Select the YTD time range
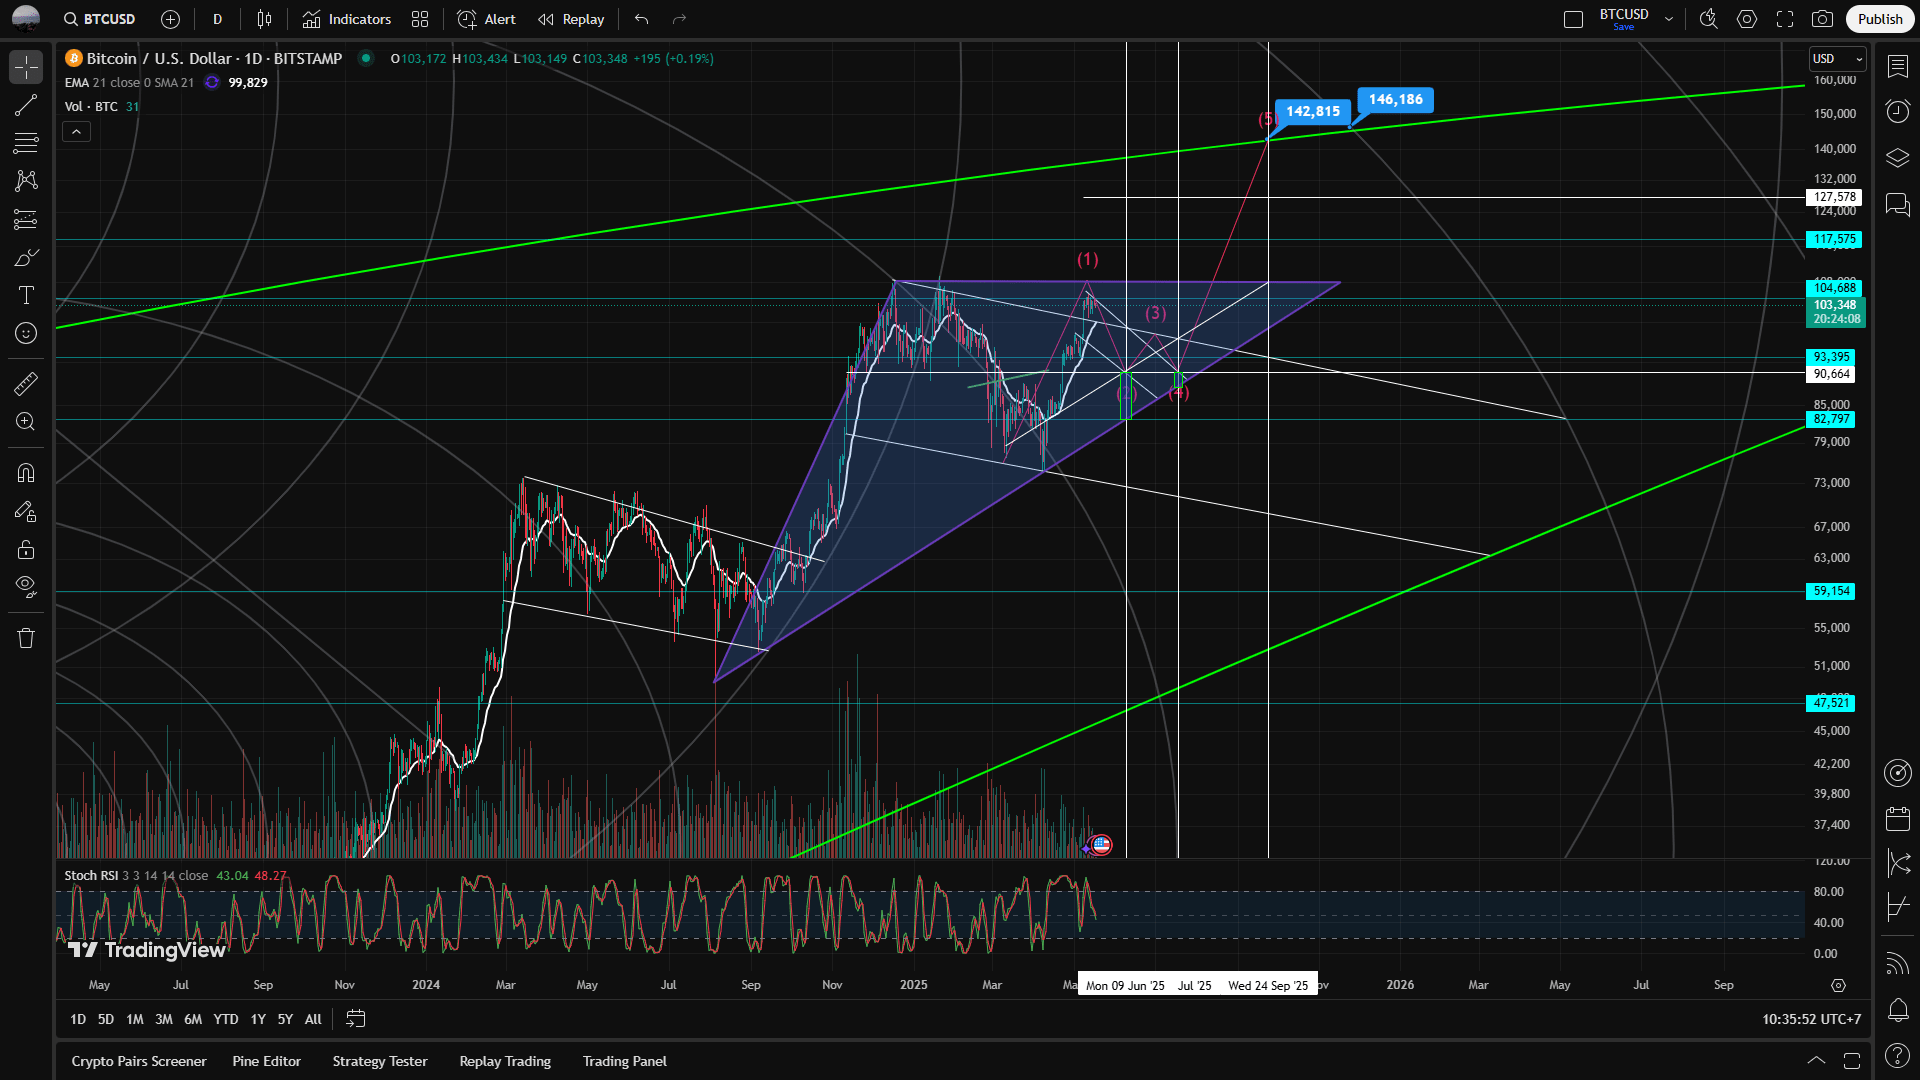 tap(226, 1019)
